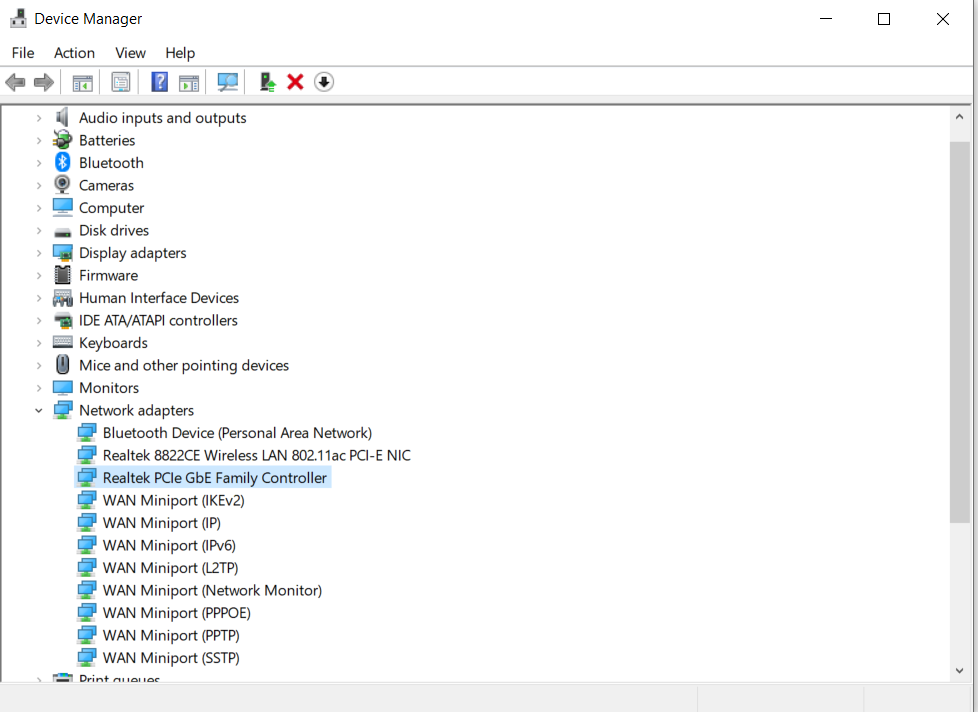The height and width of the screenshot is (712, 978).
Task: Expand the Firmware chevron
Action: [x=39, y=275]
